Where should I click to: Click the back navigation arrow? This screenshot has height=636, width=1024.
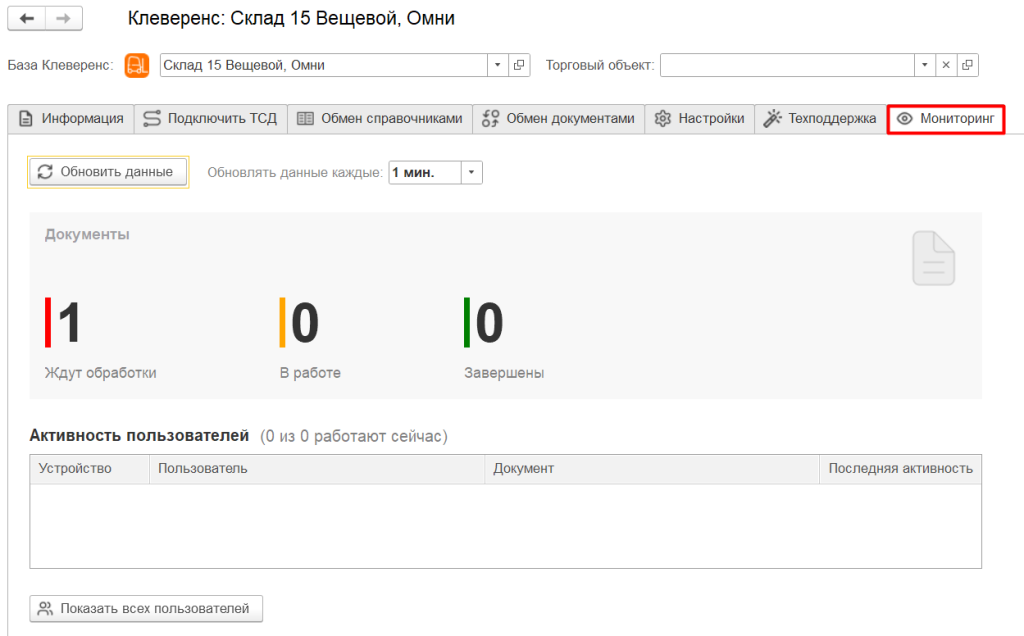click(x=27, y=19)
